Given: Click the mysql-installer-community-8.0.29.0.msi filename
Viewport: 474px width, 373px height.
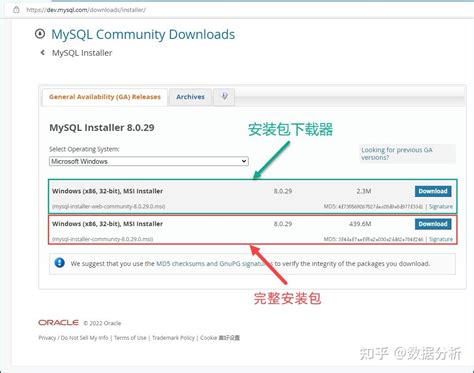Looking at the screenshot, I should [102, 239].
